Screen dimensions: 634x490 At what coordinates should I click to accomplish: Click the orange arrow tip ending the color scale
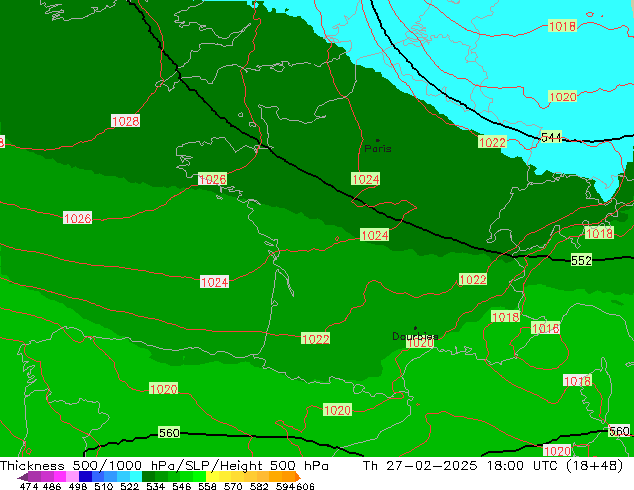point(298,477)
